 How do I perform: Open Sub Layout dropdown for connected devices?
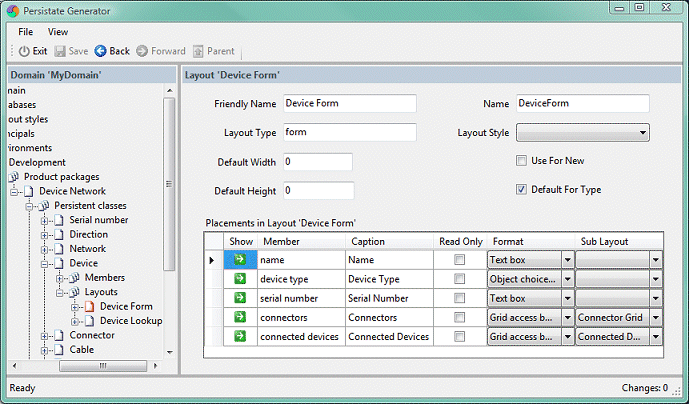click(x=656, y=337)
